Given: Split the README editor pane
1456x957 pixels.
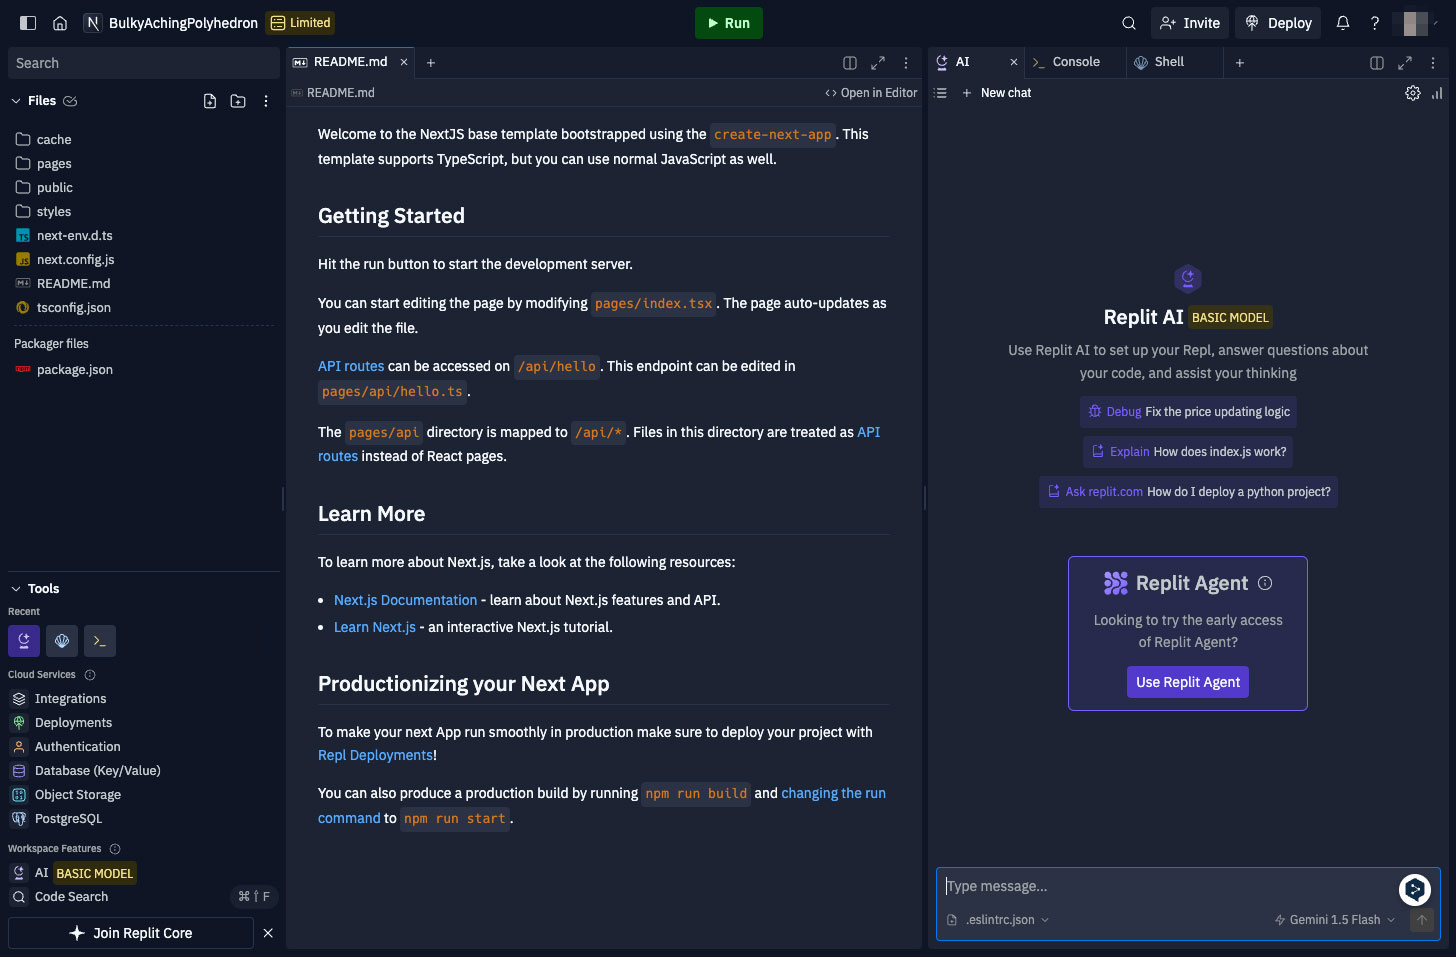Looking at the screenshot, I should coord(850,63).
